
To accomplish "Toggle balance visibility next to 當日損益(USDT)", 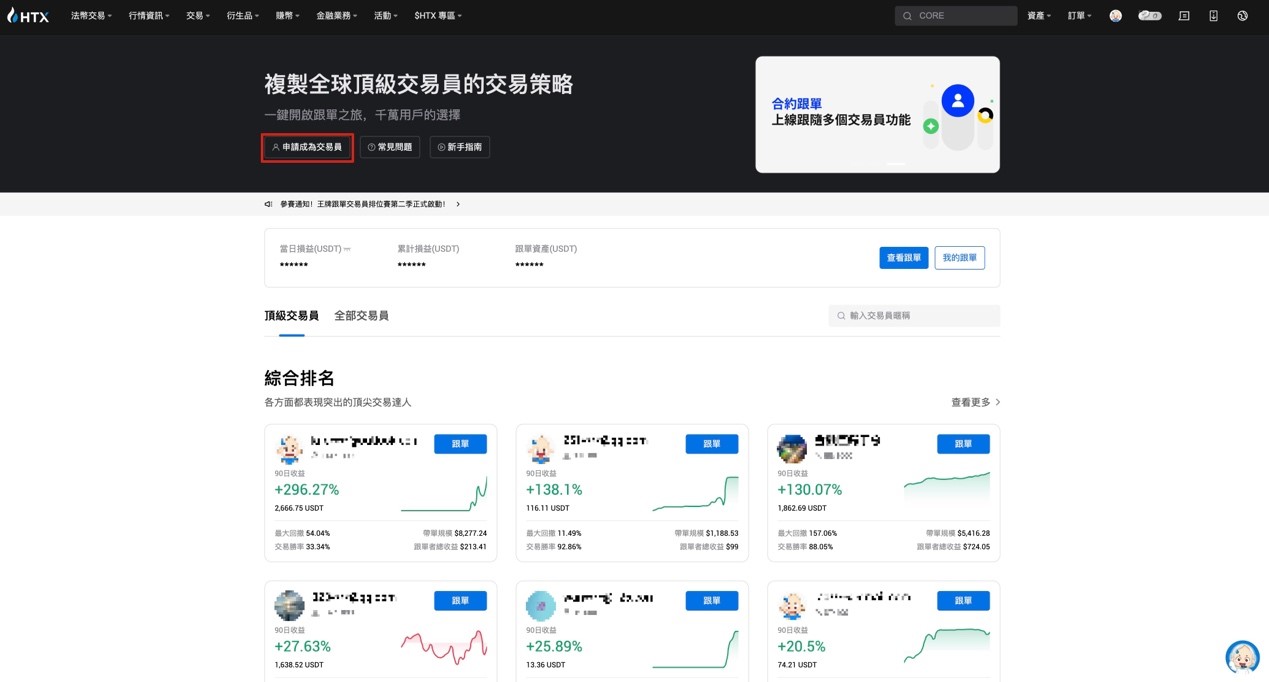I will tap(347, 249).
